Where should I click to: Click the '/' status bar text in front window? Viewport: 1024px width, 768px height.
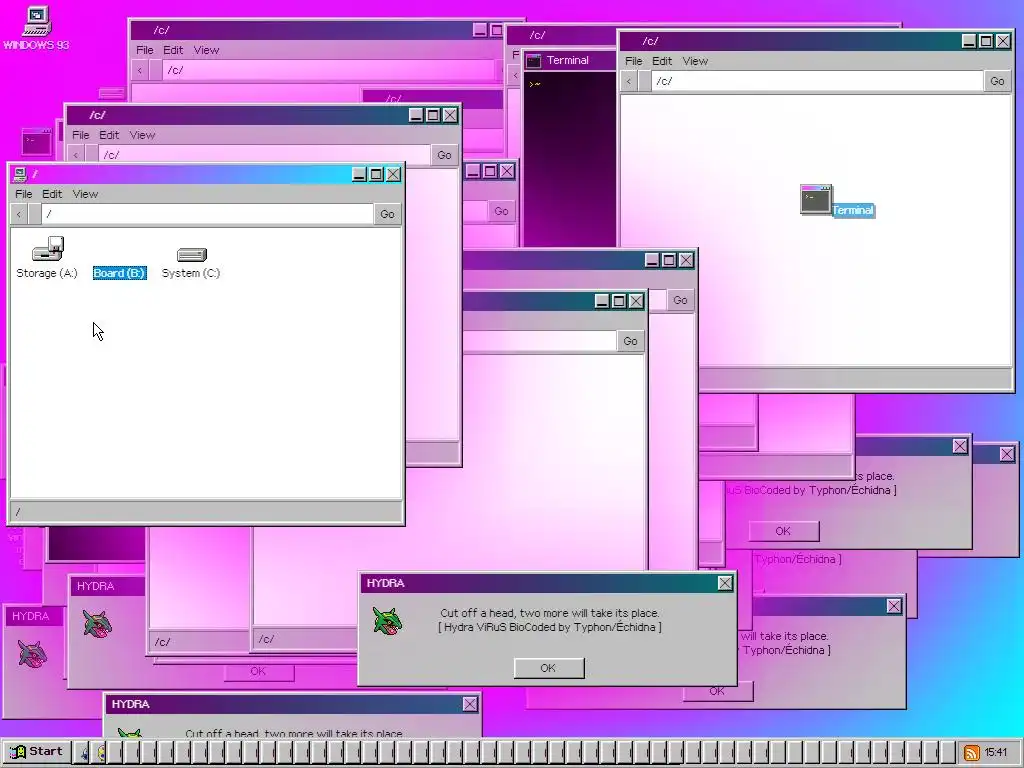(x=18, y=512)
